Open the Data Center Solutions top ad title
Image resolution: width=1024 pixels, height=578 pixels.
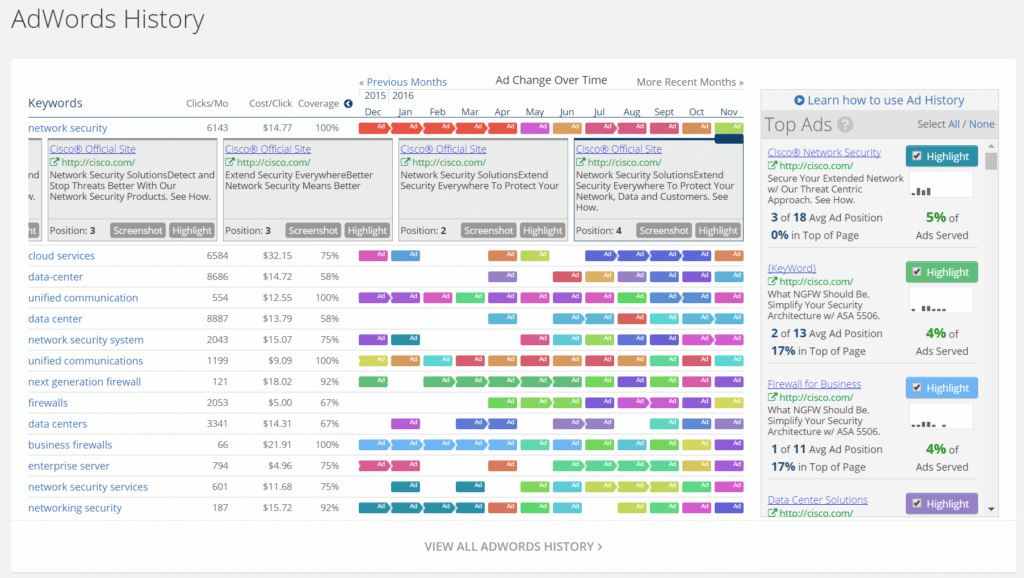pos(818,500)
